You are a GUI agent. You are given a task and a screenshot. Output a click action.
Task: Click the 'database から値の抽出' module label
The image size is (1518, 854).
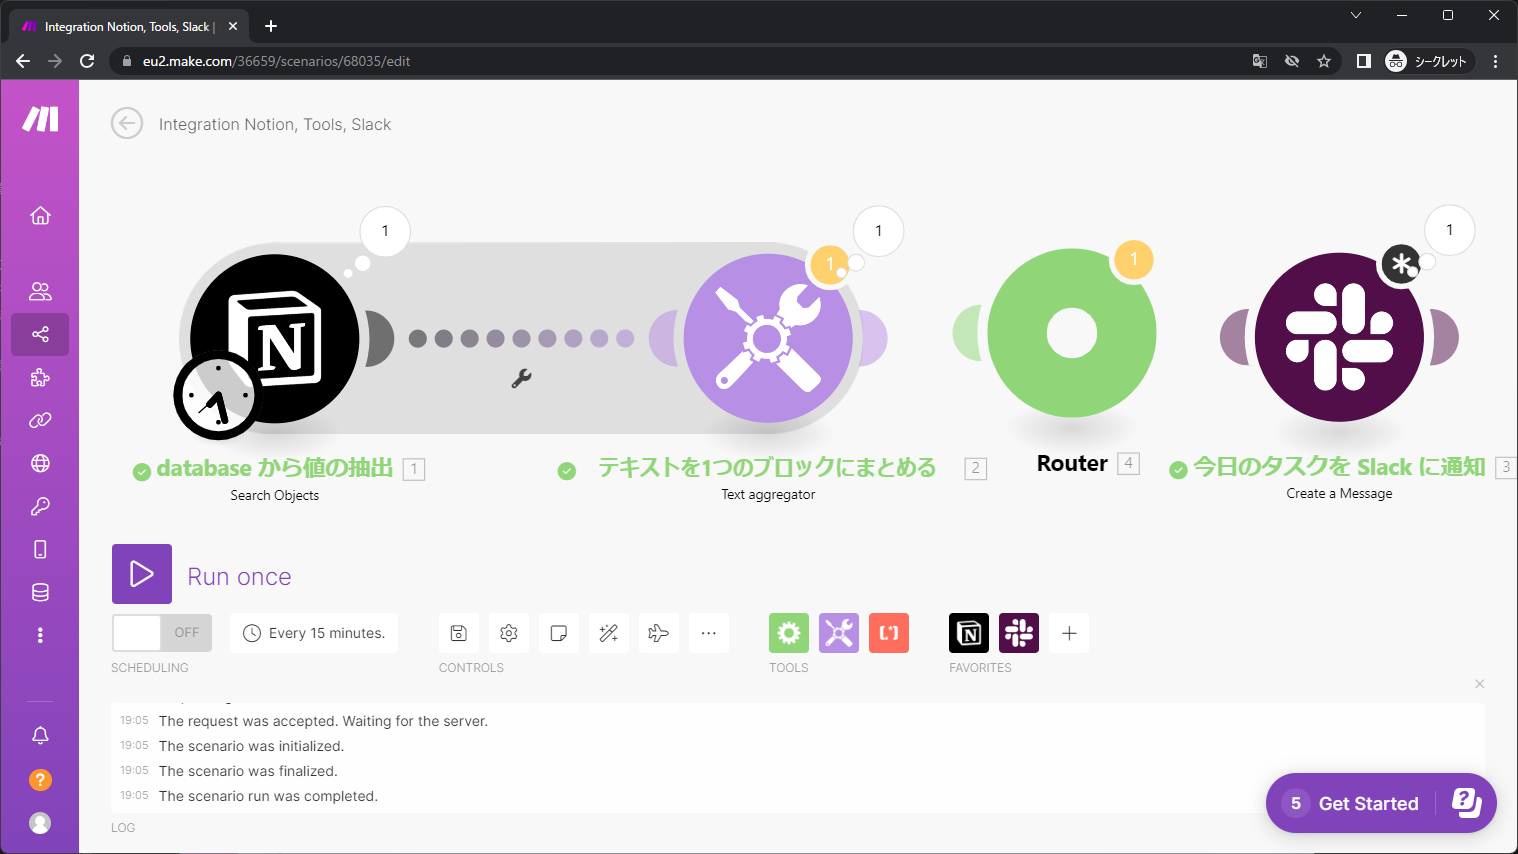point(275,468)
